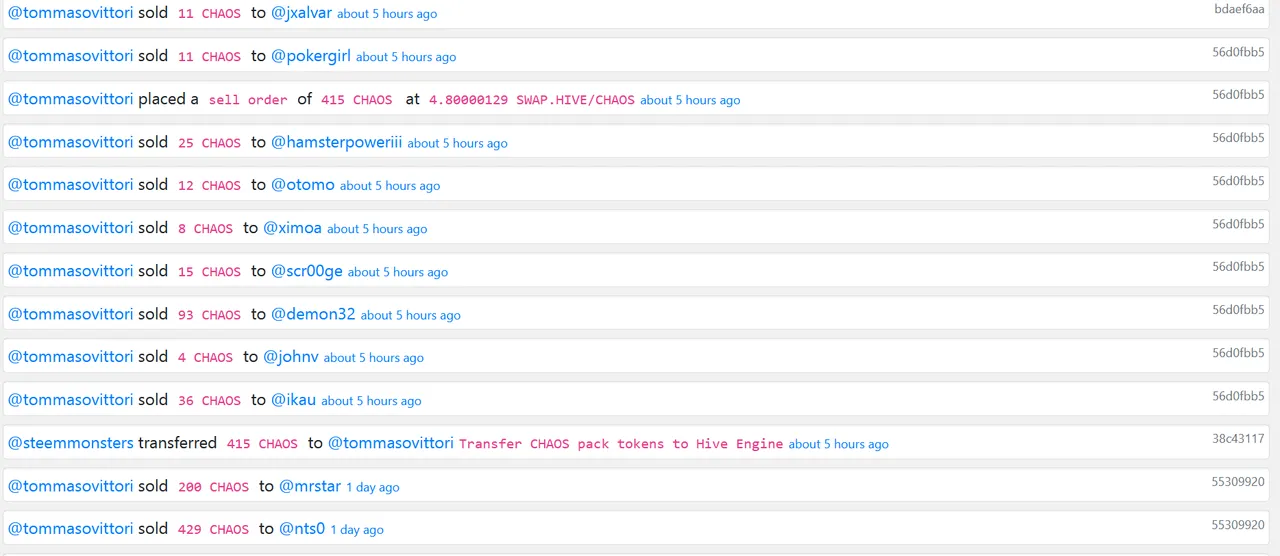Open transaction ID 56d0fbb5 in the @ikau row

point(1239,396)
